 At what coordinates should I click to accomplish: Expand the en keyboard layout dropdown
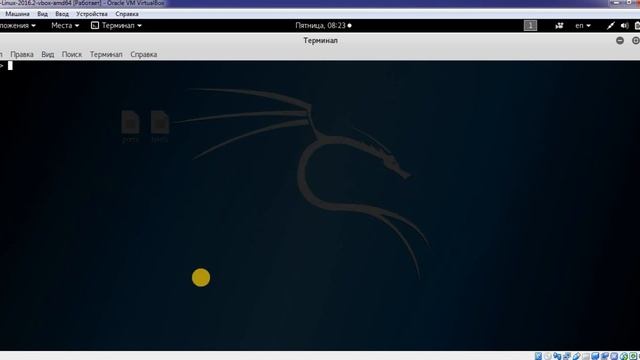[x=583, y=25]
